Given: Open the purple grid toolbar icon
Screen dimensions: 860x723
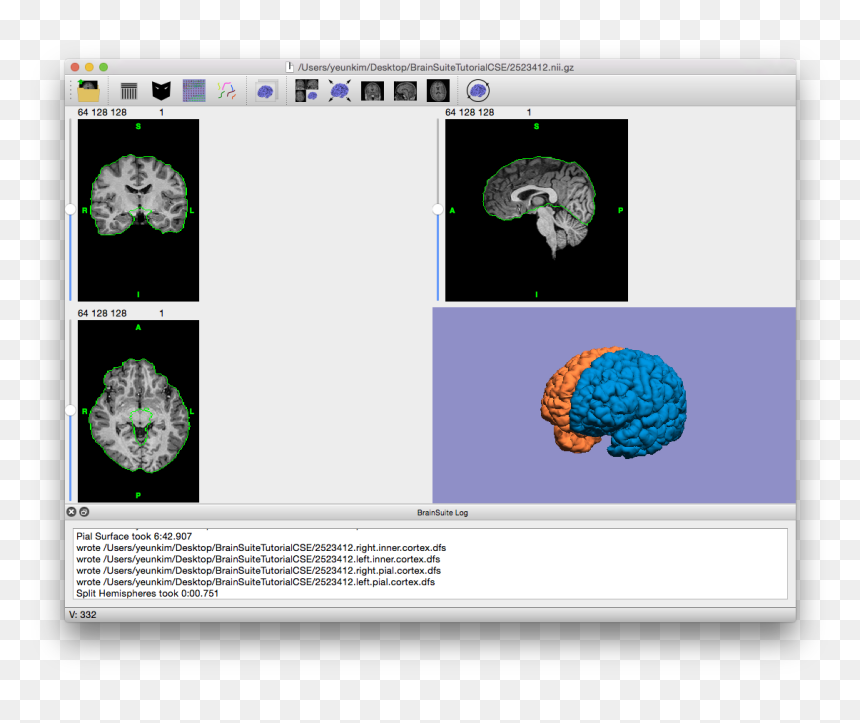Looking at the screenshot, I should [x=194, y=91].
